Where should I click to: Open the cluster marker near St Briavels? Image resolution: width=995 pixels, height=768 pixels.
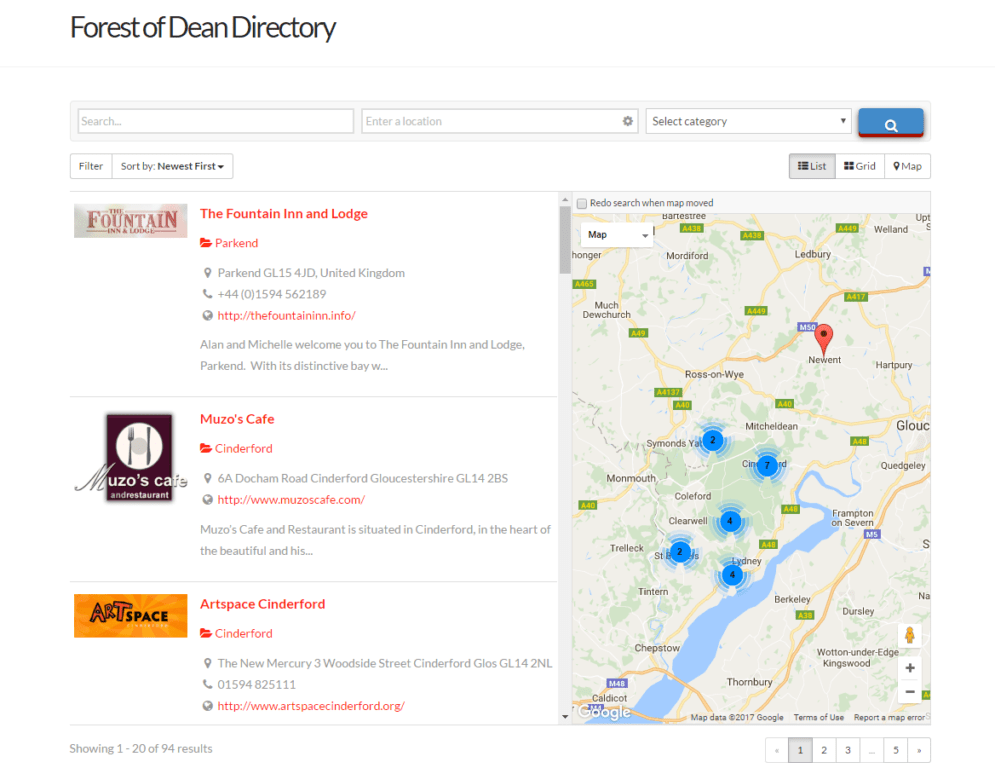[x=680, y=552]
